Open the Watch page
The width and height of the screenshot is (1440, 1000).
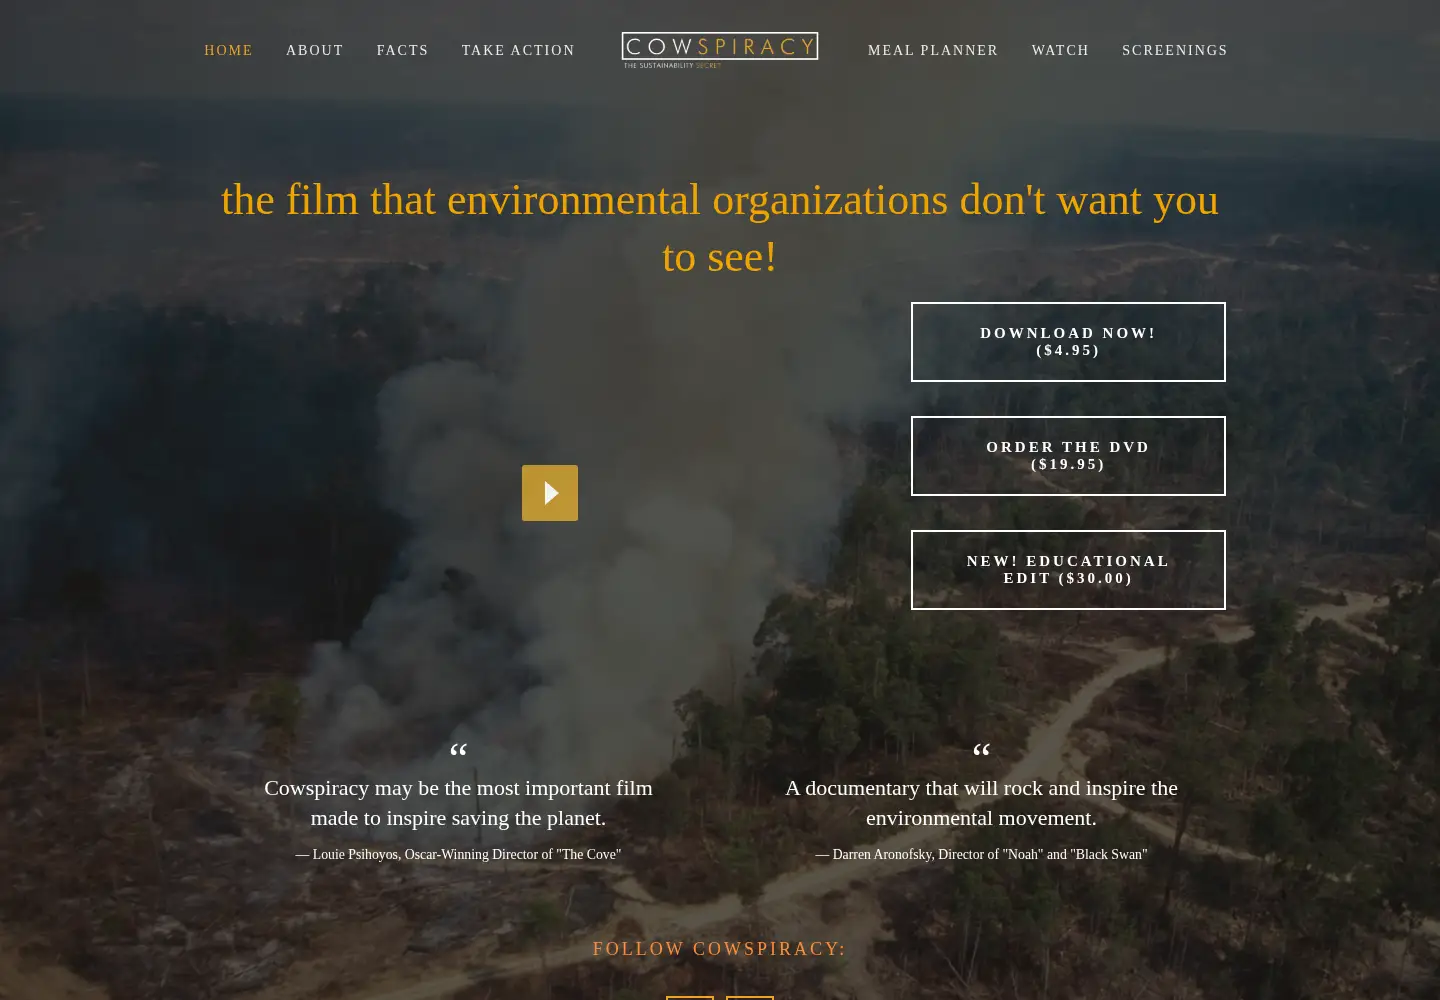[x=1060, y=50]
